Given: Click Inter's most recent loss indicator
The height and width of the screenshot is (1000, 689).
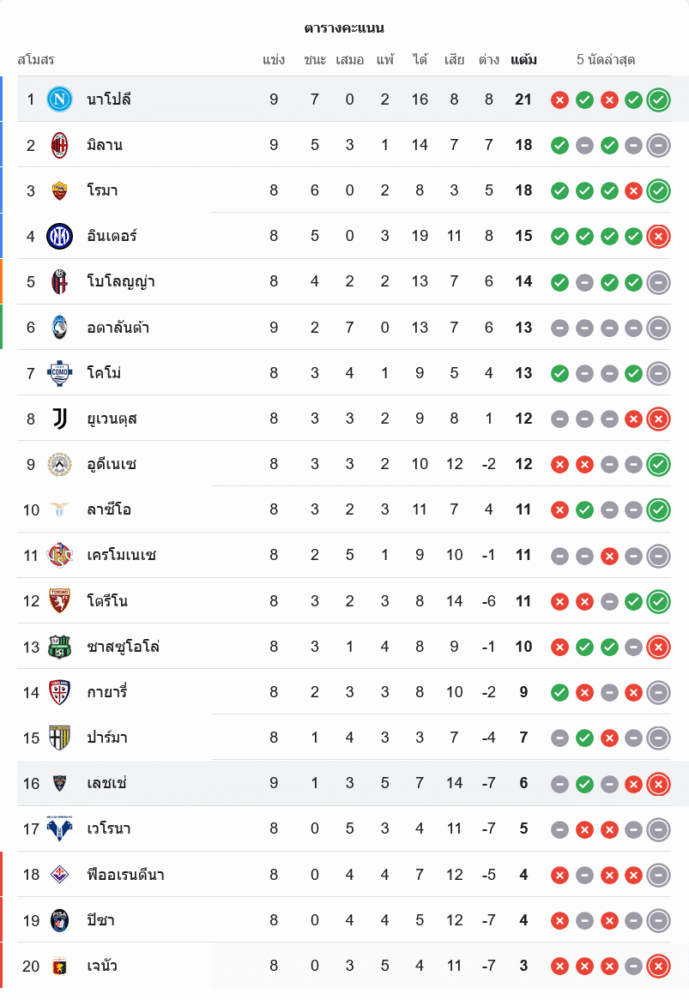Looking at the screenshot, I should point(657,236).
